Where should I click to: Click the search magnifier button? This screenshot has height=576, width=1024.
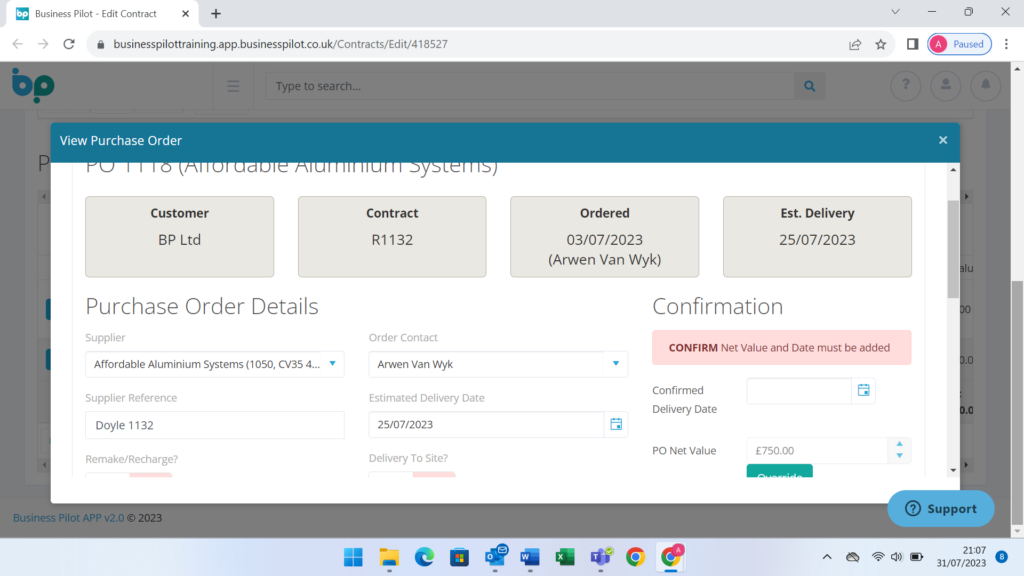pyautogui.click(x=810, y=86)
